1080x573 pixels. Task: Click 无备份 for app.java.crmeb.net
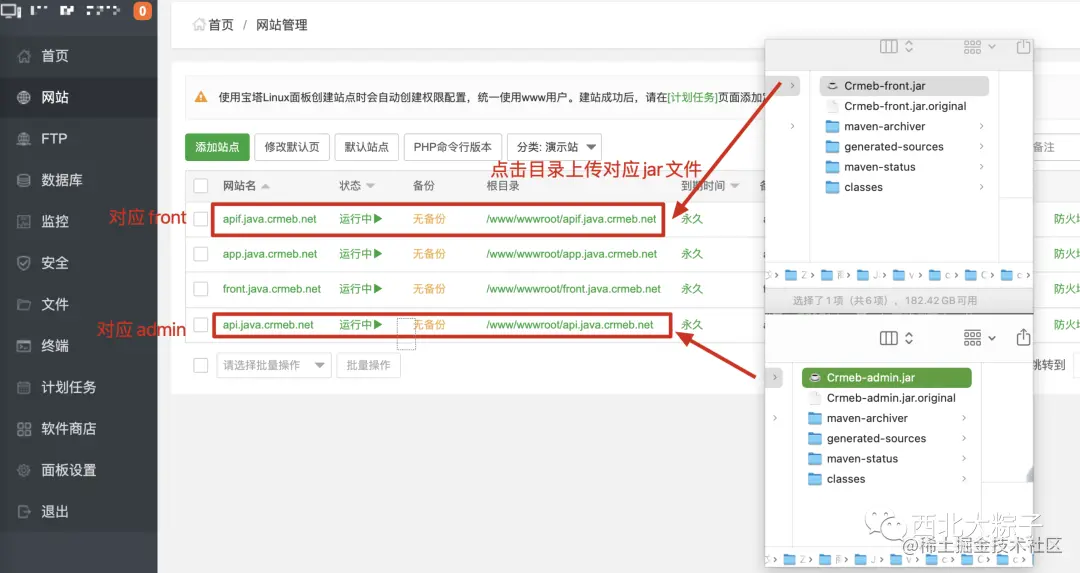click(x=429, y=254)
